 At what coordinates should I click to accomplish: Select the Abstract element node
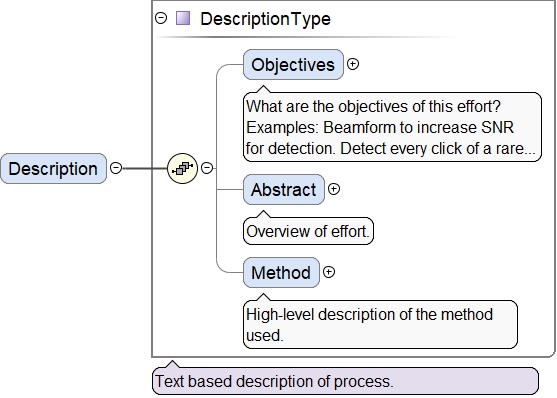(x=284, y=189)
